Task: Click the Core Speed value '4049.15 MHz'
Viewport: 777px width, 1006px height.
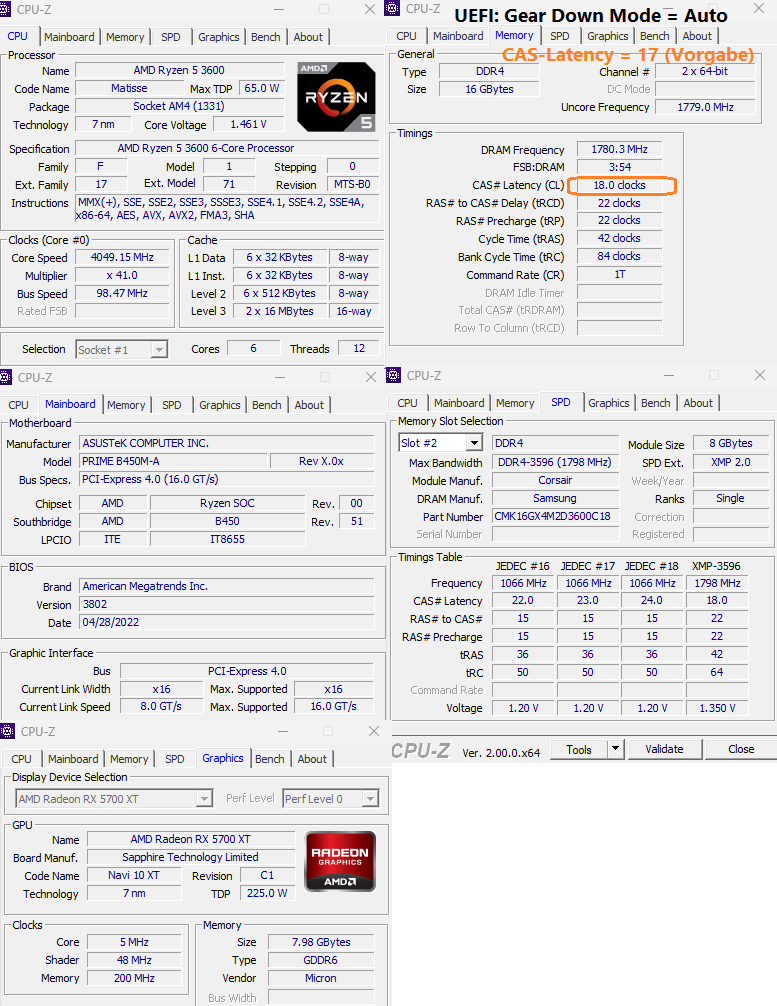Action: click(x=122, y=257)
